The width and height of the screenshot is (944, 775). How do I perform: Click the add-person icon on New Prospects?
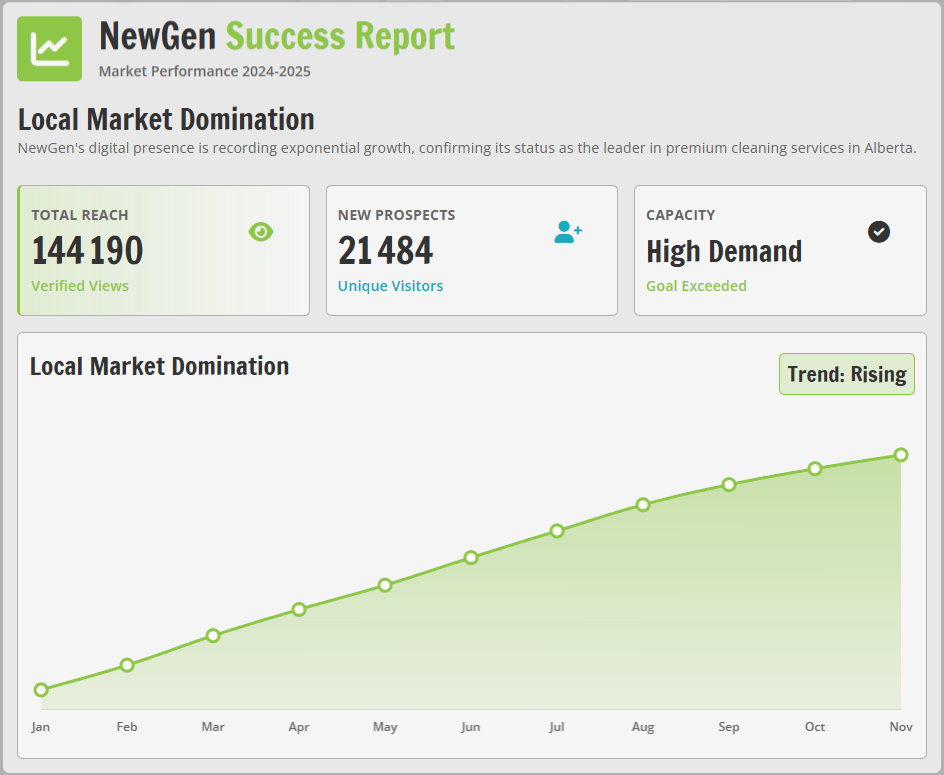click(x=568, y=231)
